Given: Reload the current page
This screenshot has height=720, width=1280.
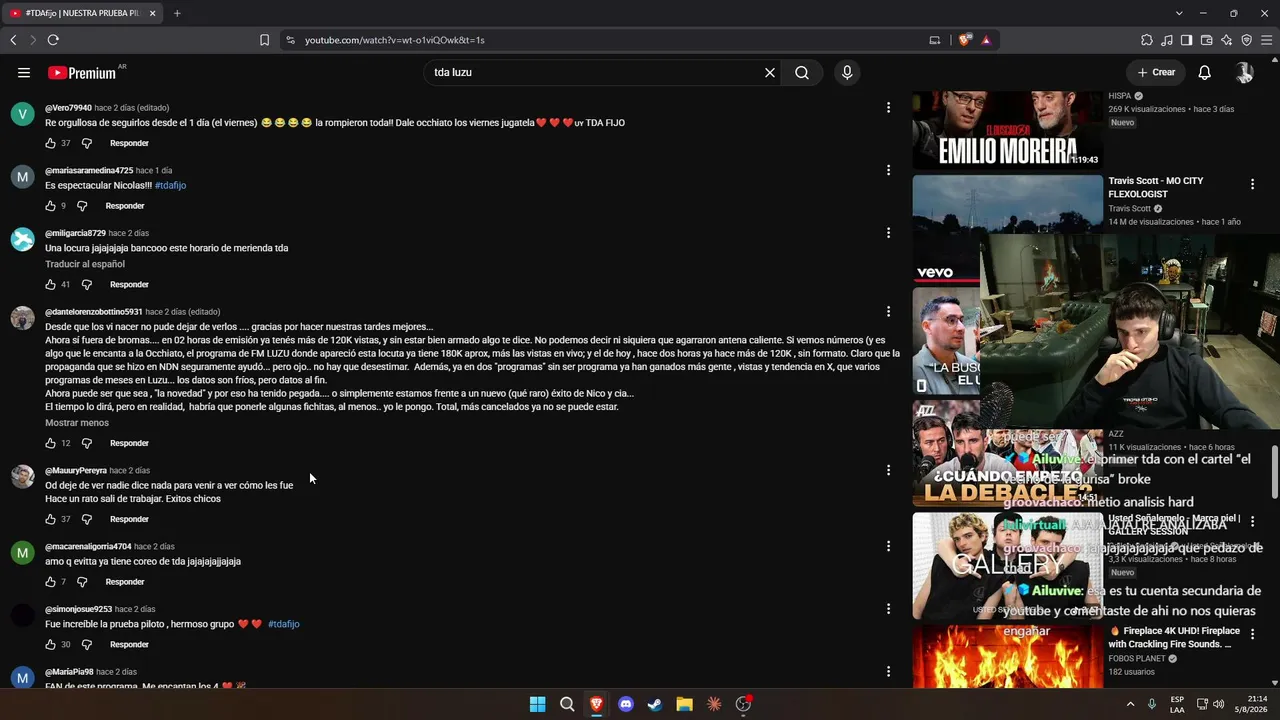Looking at the screenshot, I should 53,40.
